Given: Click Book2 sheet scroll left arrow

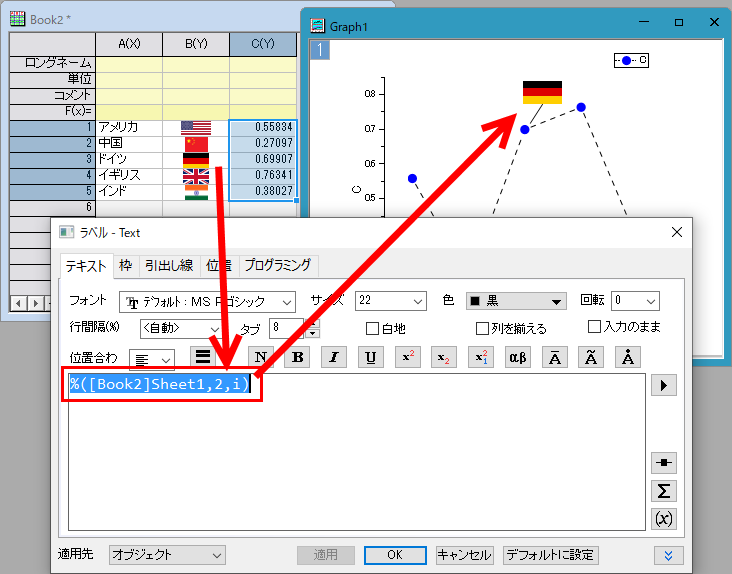Looking at the screenshot, I should pos(18,304).
